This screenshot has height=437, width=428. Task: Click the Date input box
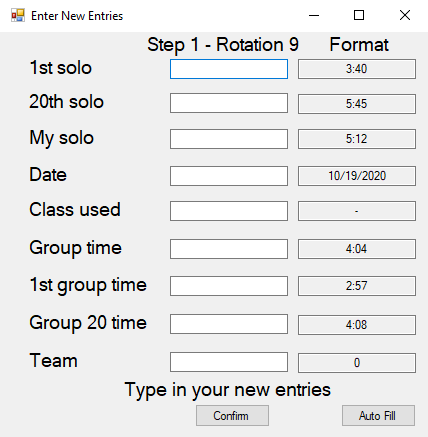[229, 176]
